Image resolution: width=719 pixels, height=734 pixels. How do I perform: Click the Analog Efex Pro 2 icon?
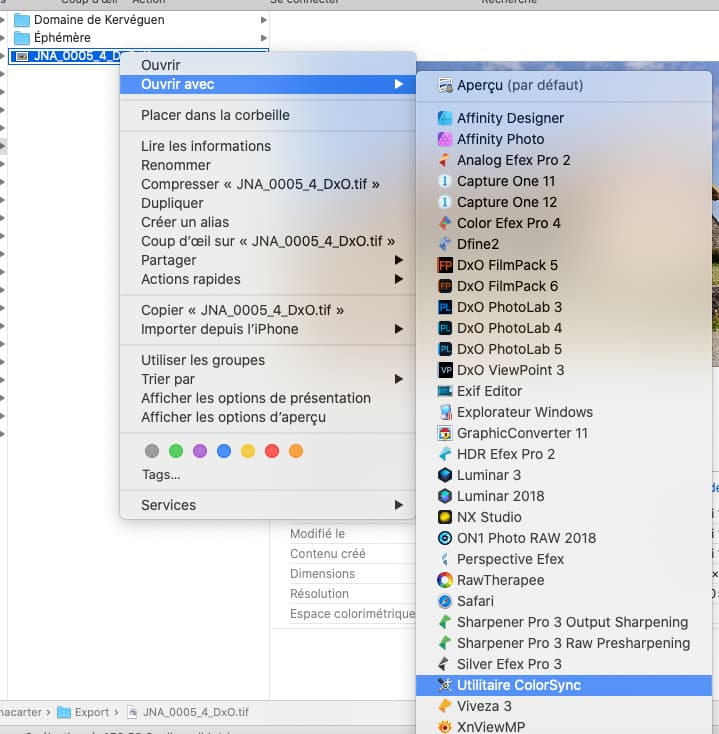(x=445, y=160)
